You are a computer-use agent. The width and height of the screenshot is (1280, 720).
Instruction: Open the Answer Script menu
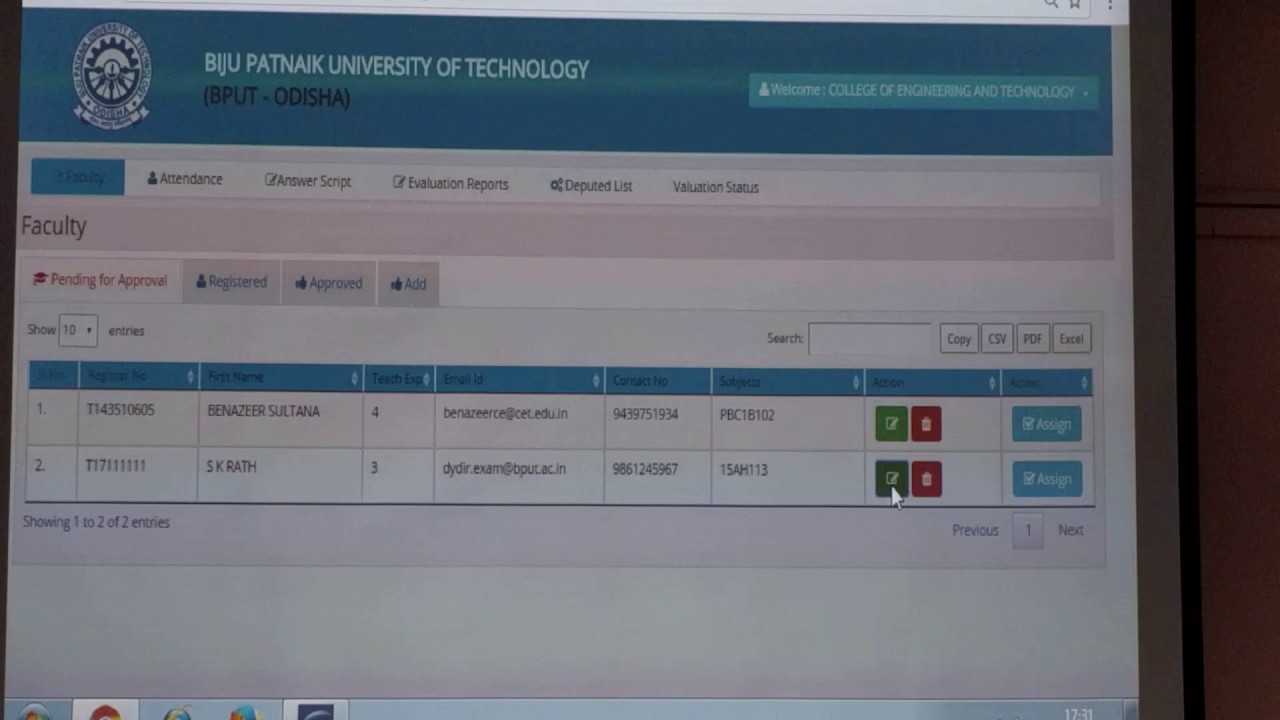(x=308, y=181)
